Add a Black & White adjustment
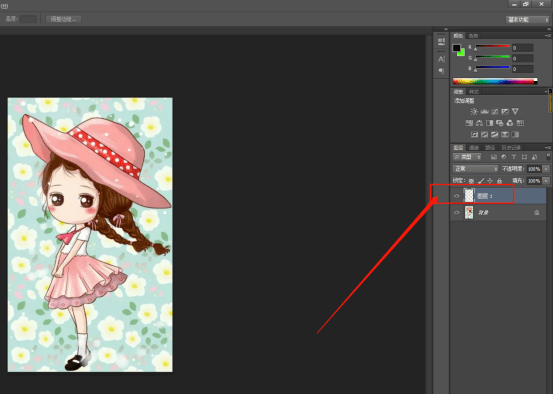Image resolution: width=554 pixels, height=395 pixels. (x=490, y=123)
